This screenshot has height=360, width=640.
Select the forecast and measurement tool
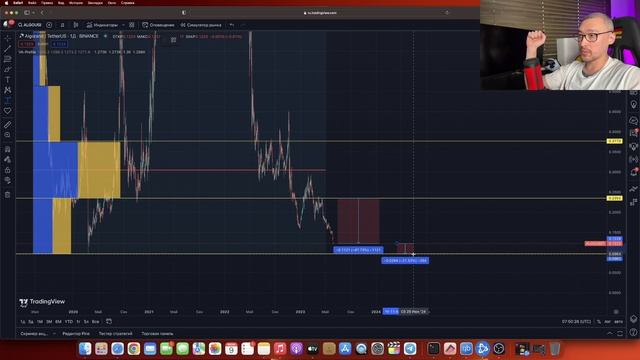(7, 100)
